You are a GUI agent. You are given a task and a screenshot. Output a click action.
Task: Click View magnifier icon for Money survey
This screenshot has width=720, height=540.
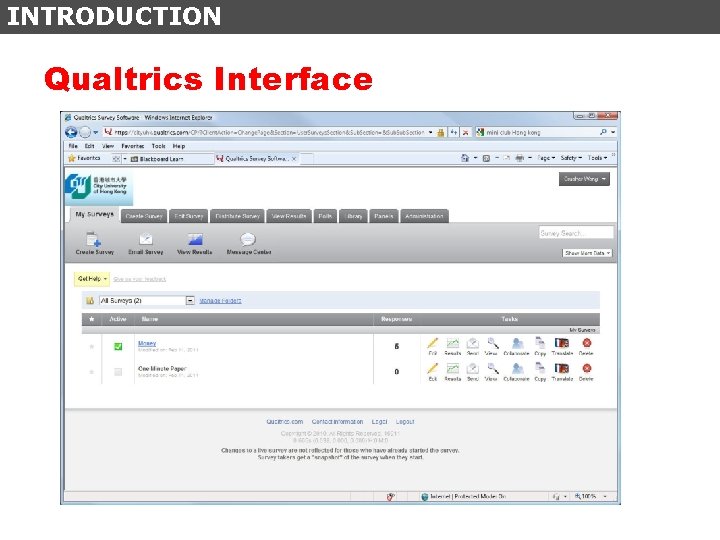[492, 343]
